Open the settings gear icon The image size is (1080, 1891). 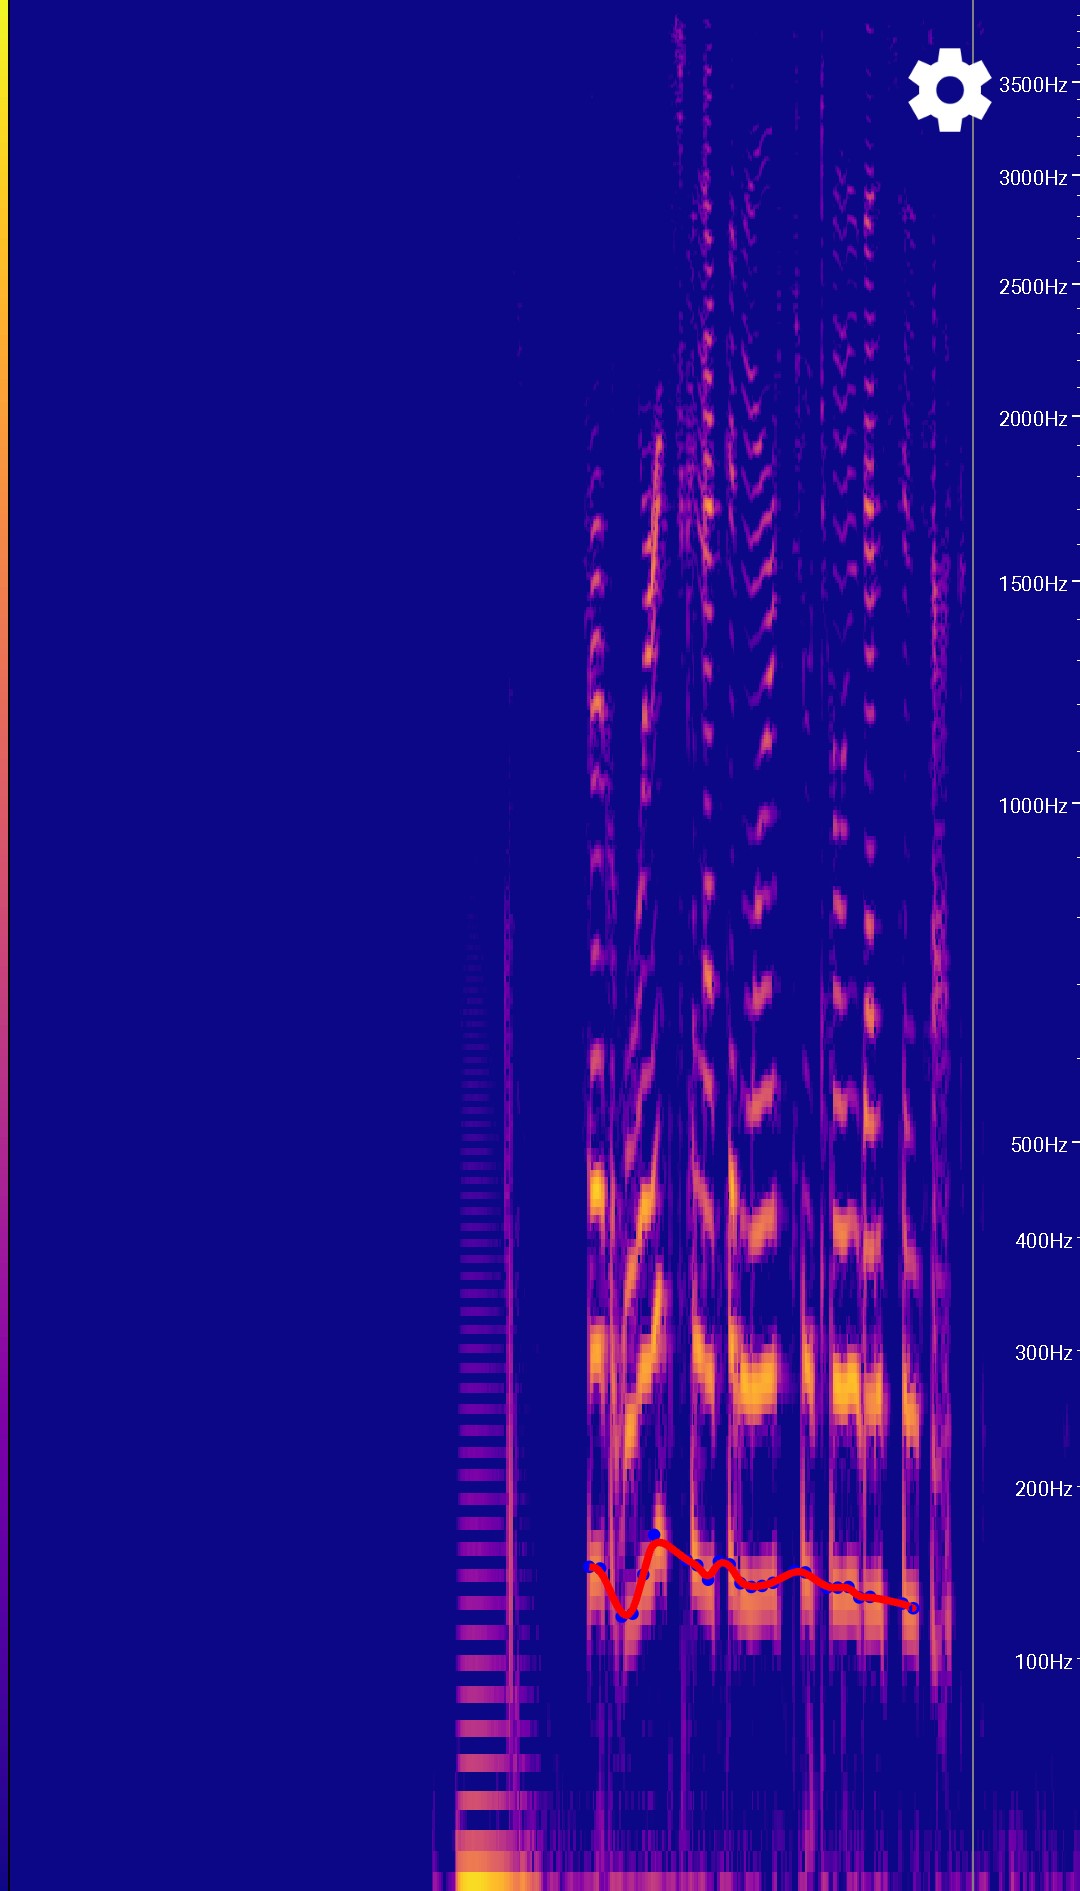949,90
